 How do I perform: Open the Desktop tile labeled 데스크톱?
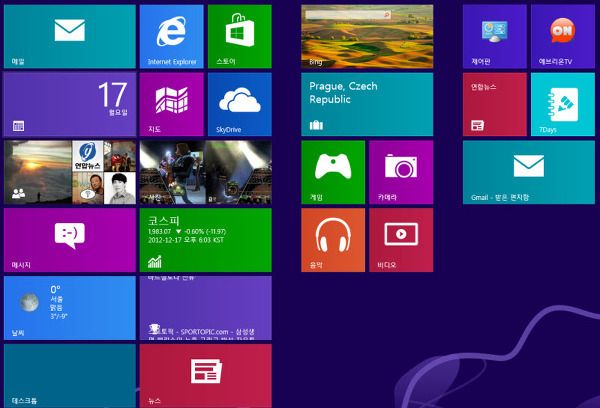[70, 376]
